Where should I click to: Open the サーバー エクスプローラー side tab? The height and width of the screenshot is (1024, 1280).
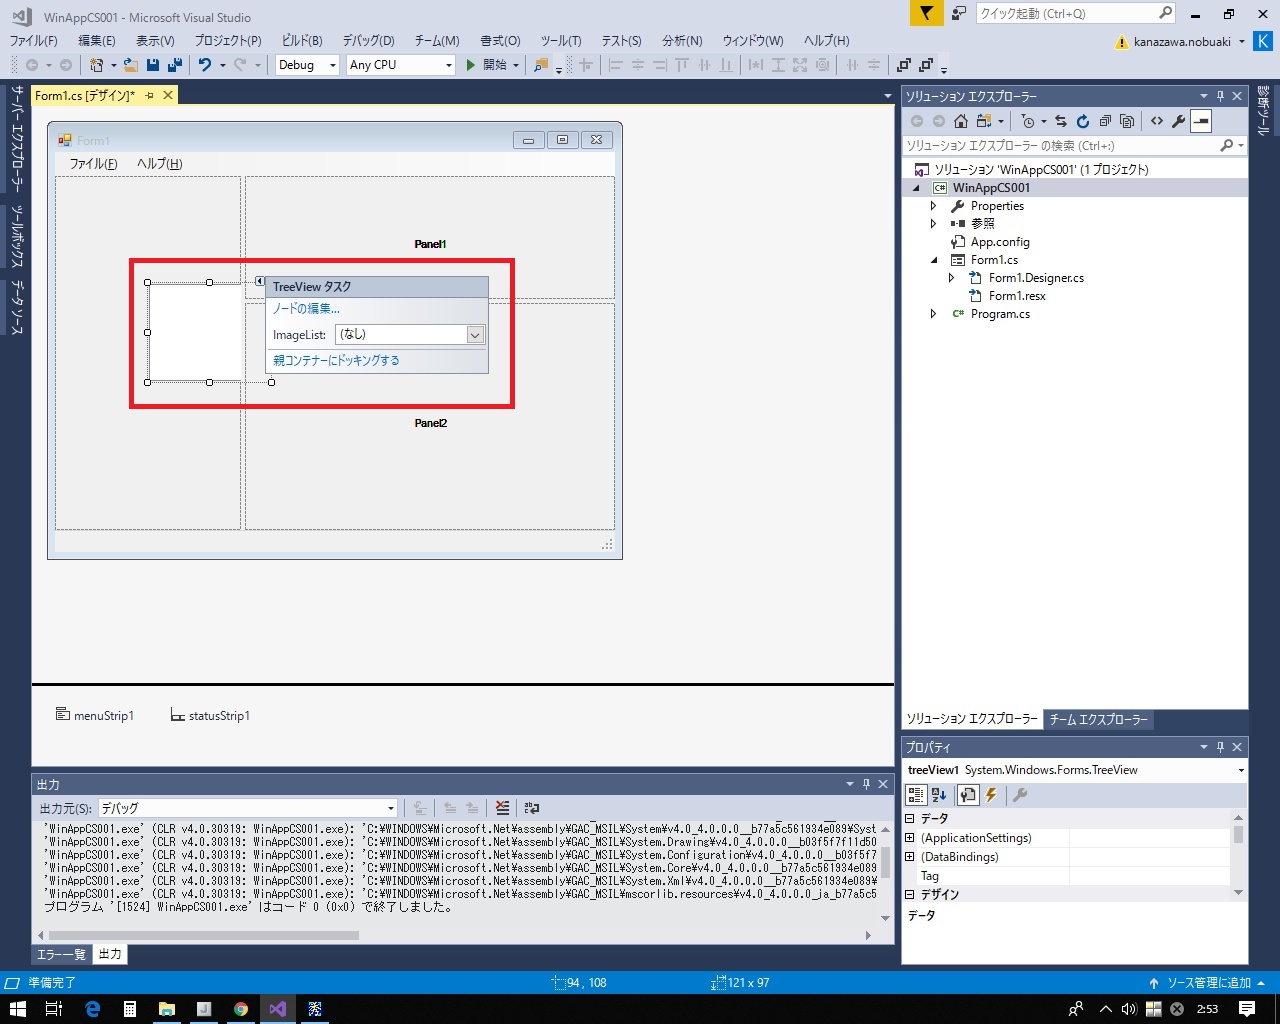point(16,138)
